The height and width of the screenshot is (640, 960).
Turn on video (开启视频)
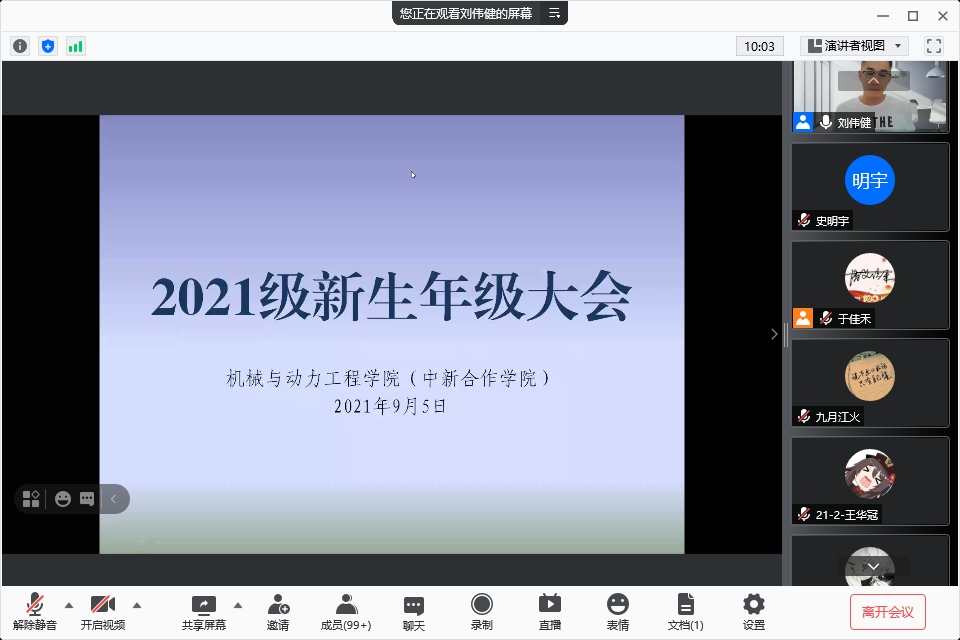103,611
